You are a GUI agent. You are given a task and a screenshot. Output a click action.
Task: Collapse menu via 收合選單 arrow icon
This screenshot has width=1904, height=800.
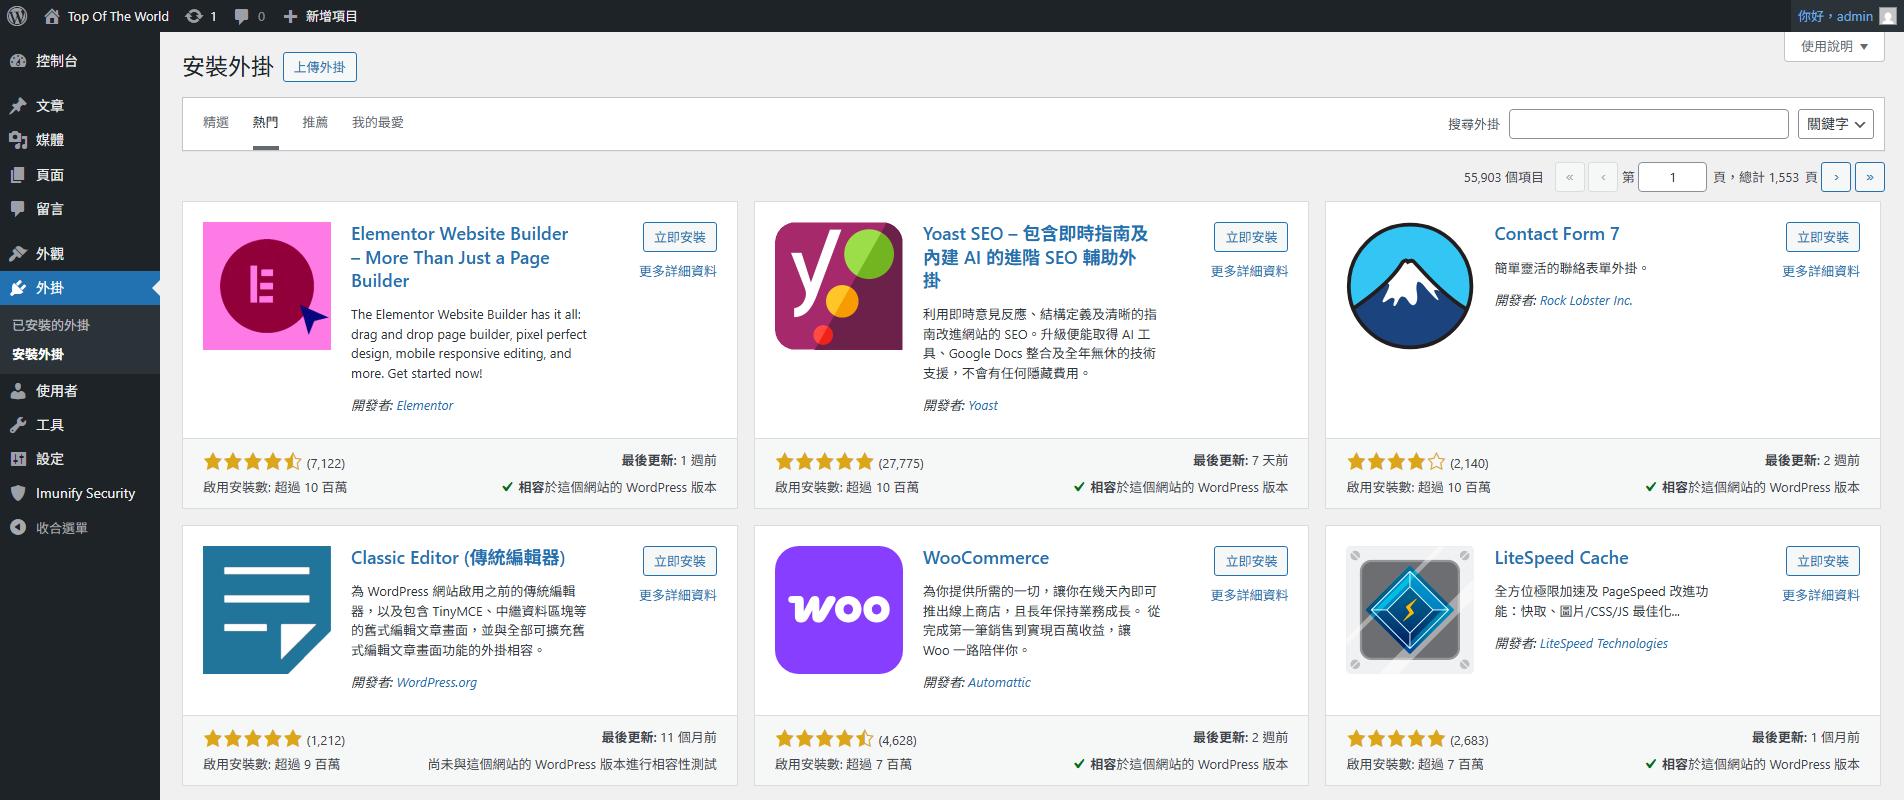coord(18,527)
